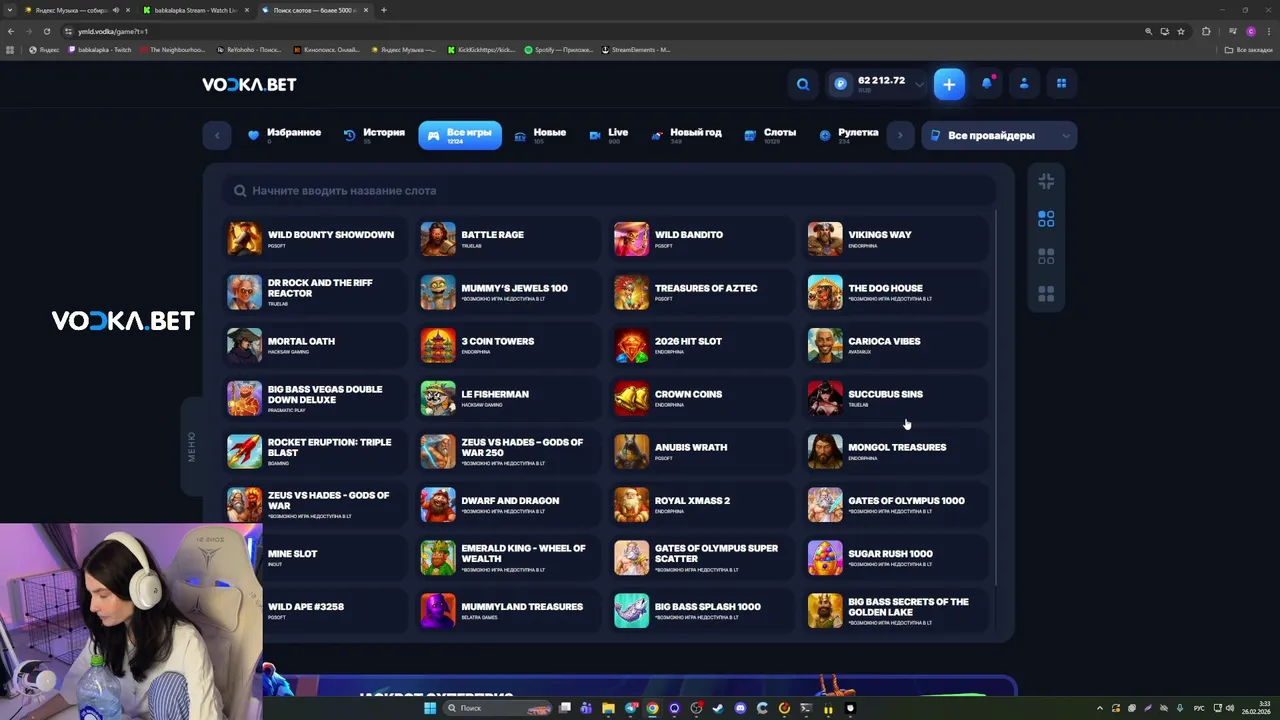Click the blue plus deposit button
Image resolution: width=1280 pixels, height=720 pixels.
[x=949, y=84]
